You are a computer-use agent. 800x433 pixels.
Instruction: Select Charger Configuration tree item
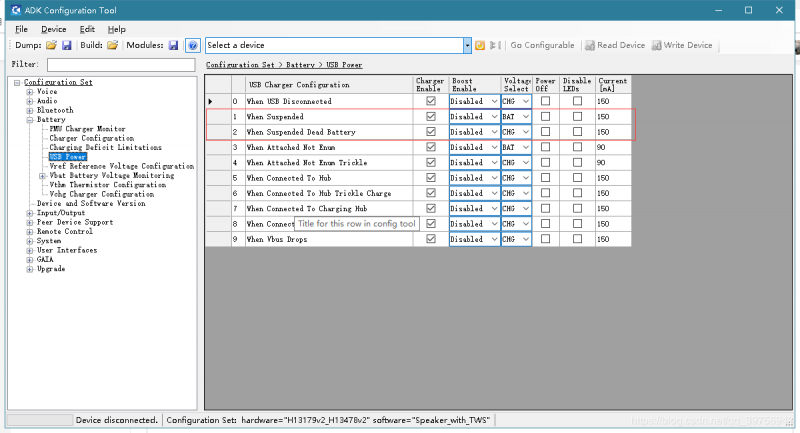(x=92, y=138)
